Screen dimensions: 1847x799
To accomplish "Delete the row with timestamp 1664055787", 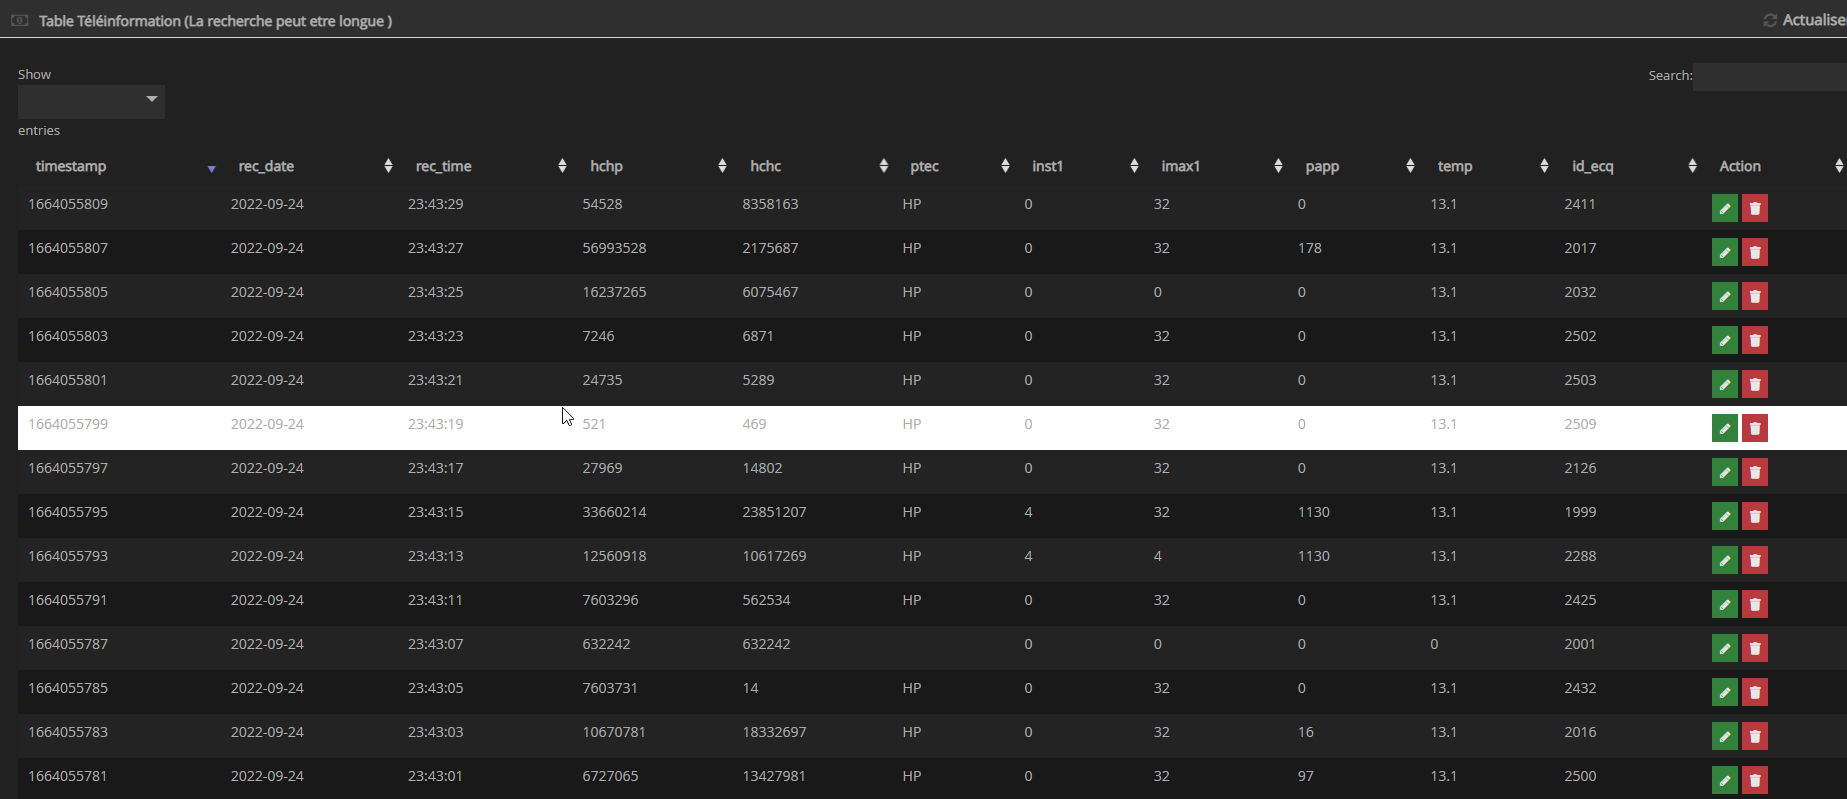I will tap(1755, 648).
